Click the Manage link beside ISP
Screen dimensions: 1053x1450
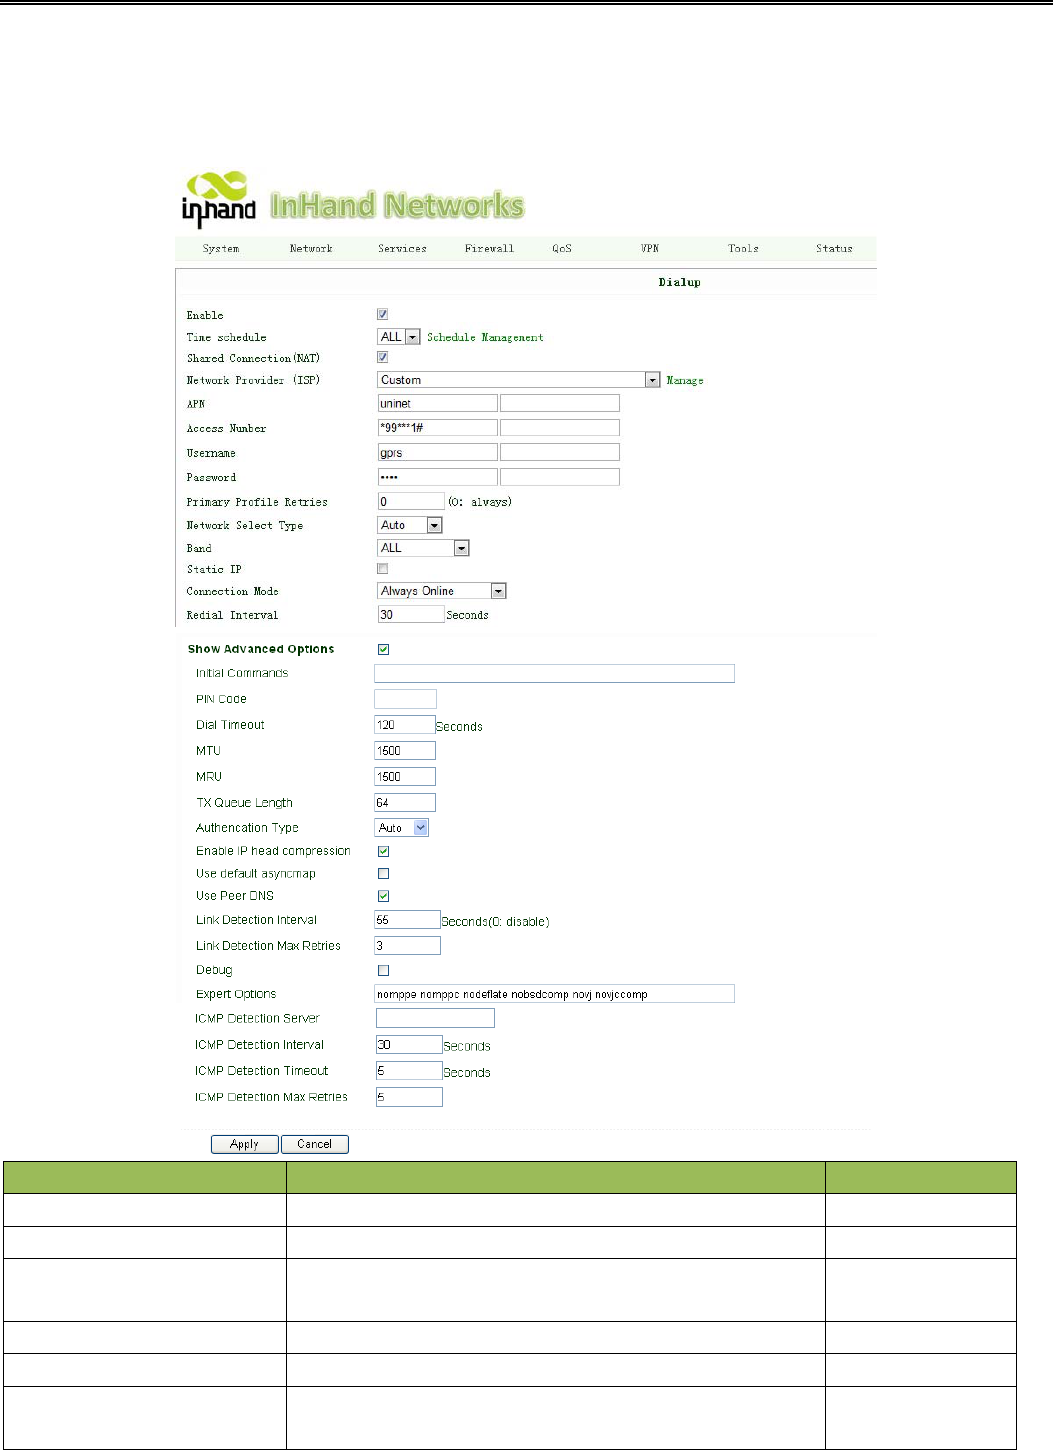[x=685, y=381]
